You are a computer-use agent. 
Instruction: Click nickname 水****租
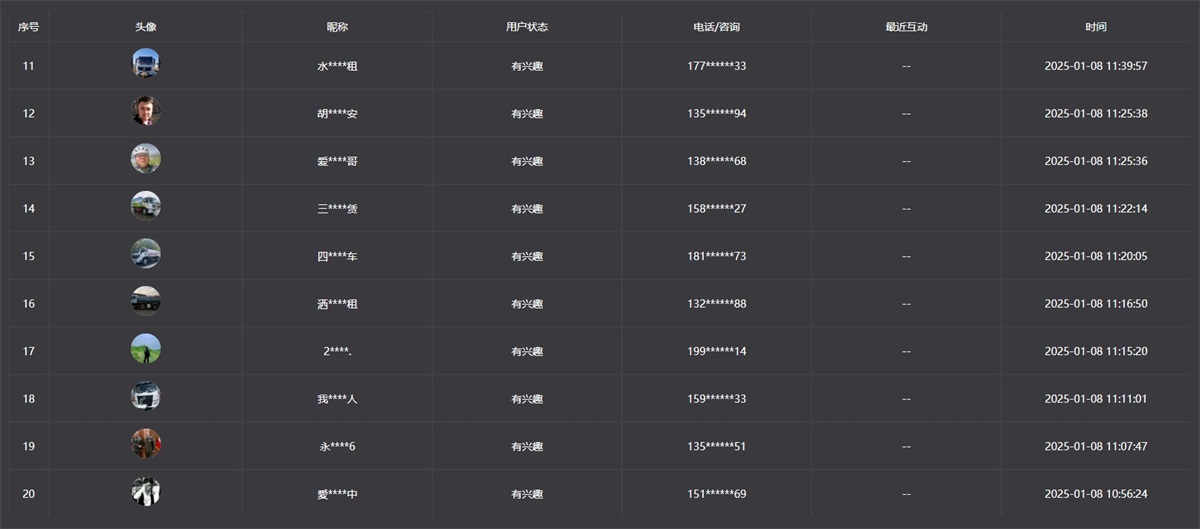coord(337,66)
